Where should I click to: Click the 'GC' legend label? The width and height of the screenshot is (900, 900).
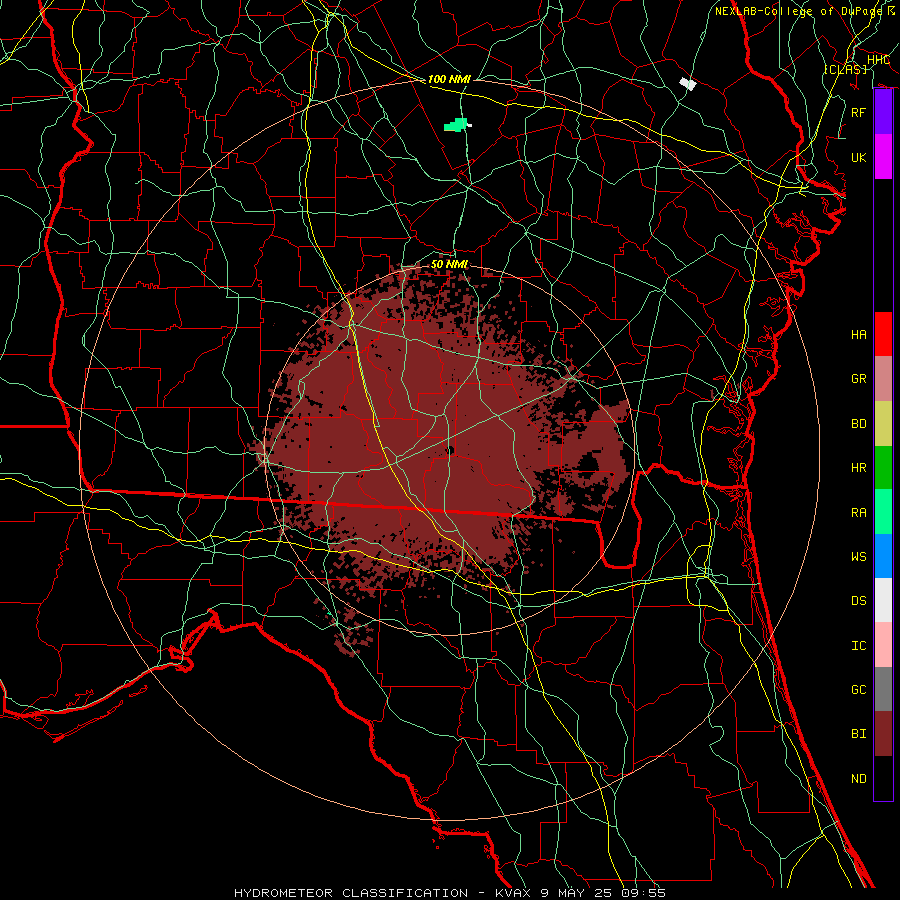(859, 690)
